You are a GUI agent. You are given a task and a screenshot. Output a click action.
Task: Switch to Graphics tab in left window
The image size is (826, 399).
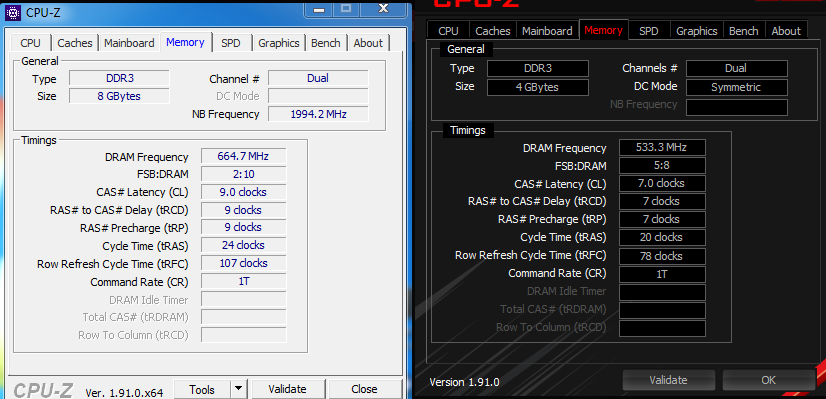pyautogui.click(x=279, y=43)
